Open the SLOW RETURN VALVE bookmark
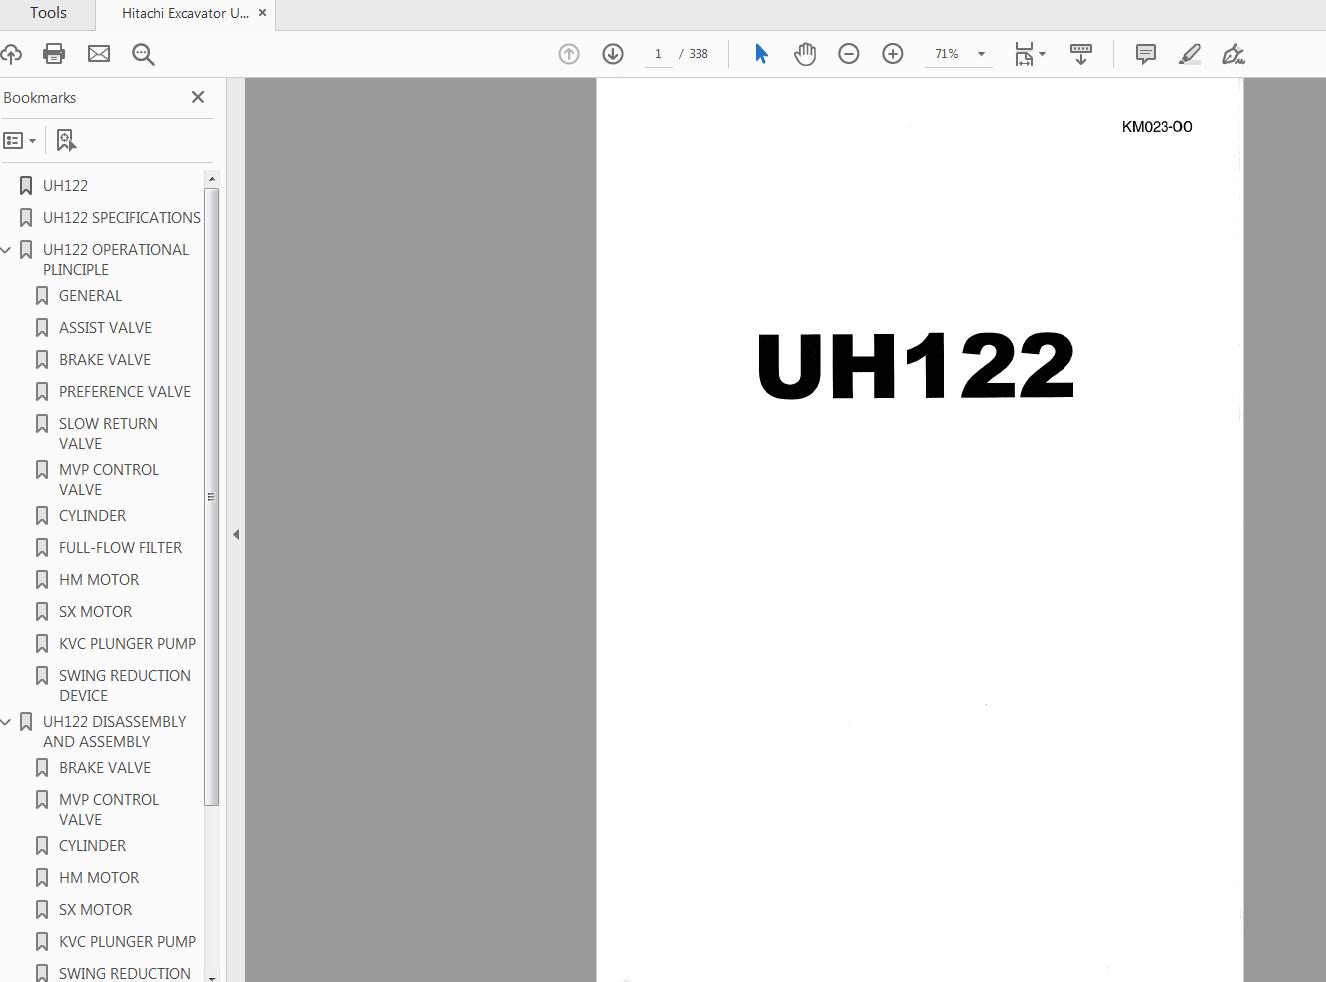1326x982 pixels. point(108,434)
